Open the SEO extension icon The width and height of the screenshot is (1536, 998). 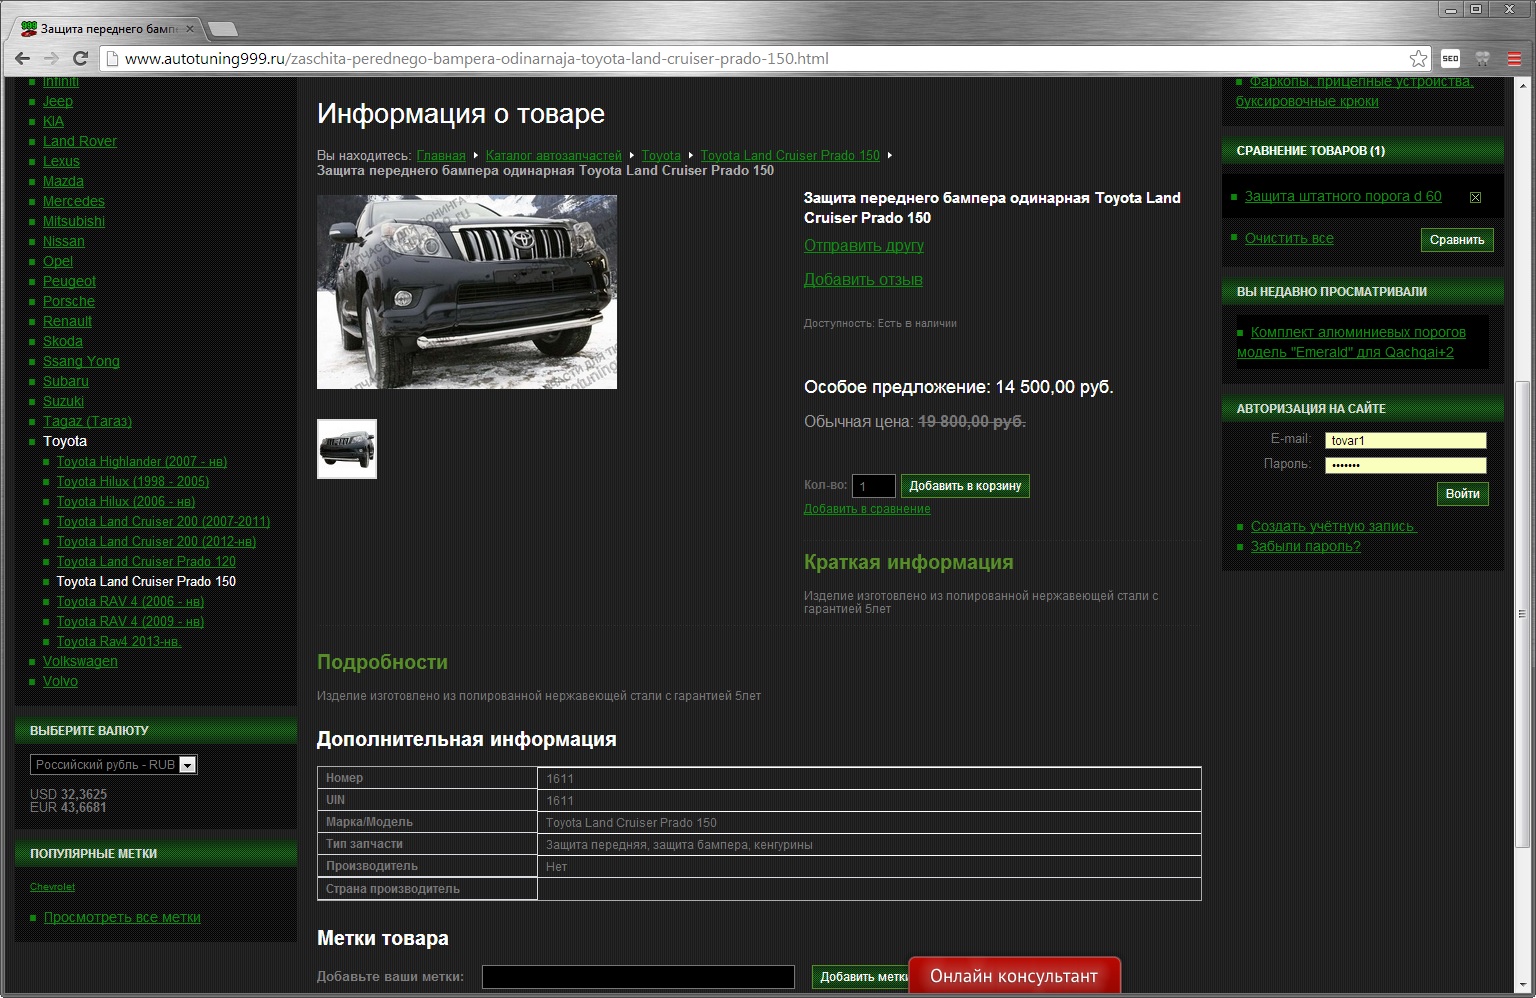tap(1451, 59)
